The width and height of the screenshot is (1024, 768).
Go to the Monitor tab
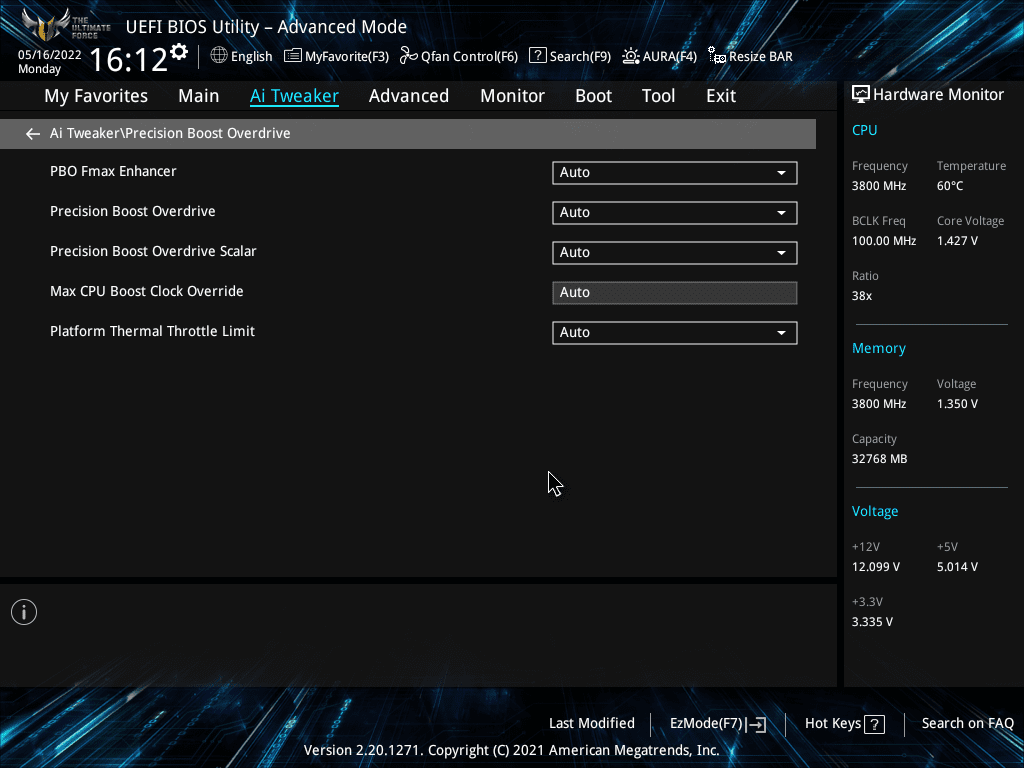(512, 96)
